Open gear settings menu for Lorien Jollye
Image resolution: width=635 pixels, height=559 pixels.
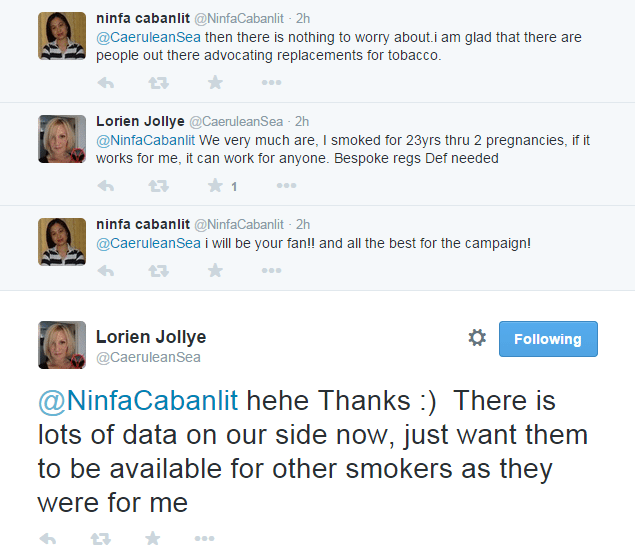[477, 337]
